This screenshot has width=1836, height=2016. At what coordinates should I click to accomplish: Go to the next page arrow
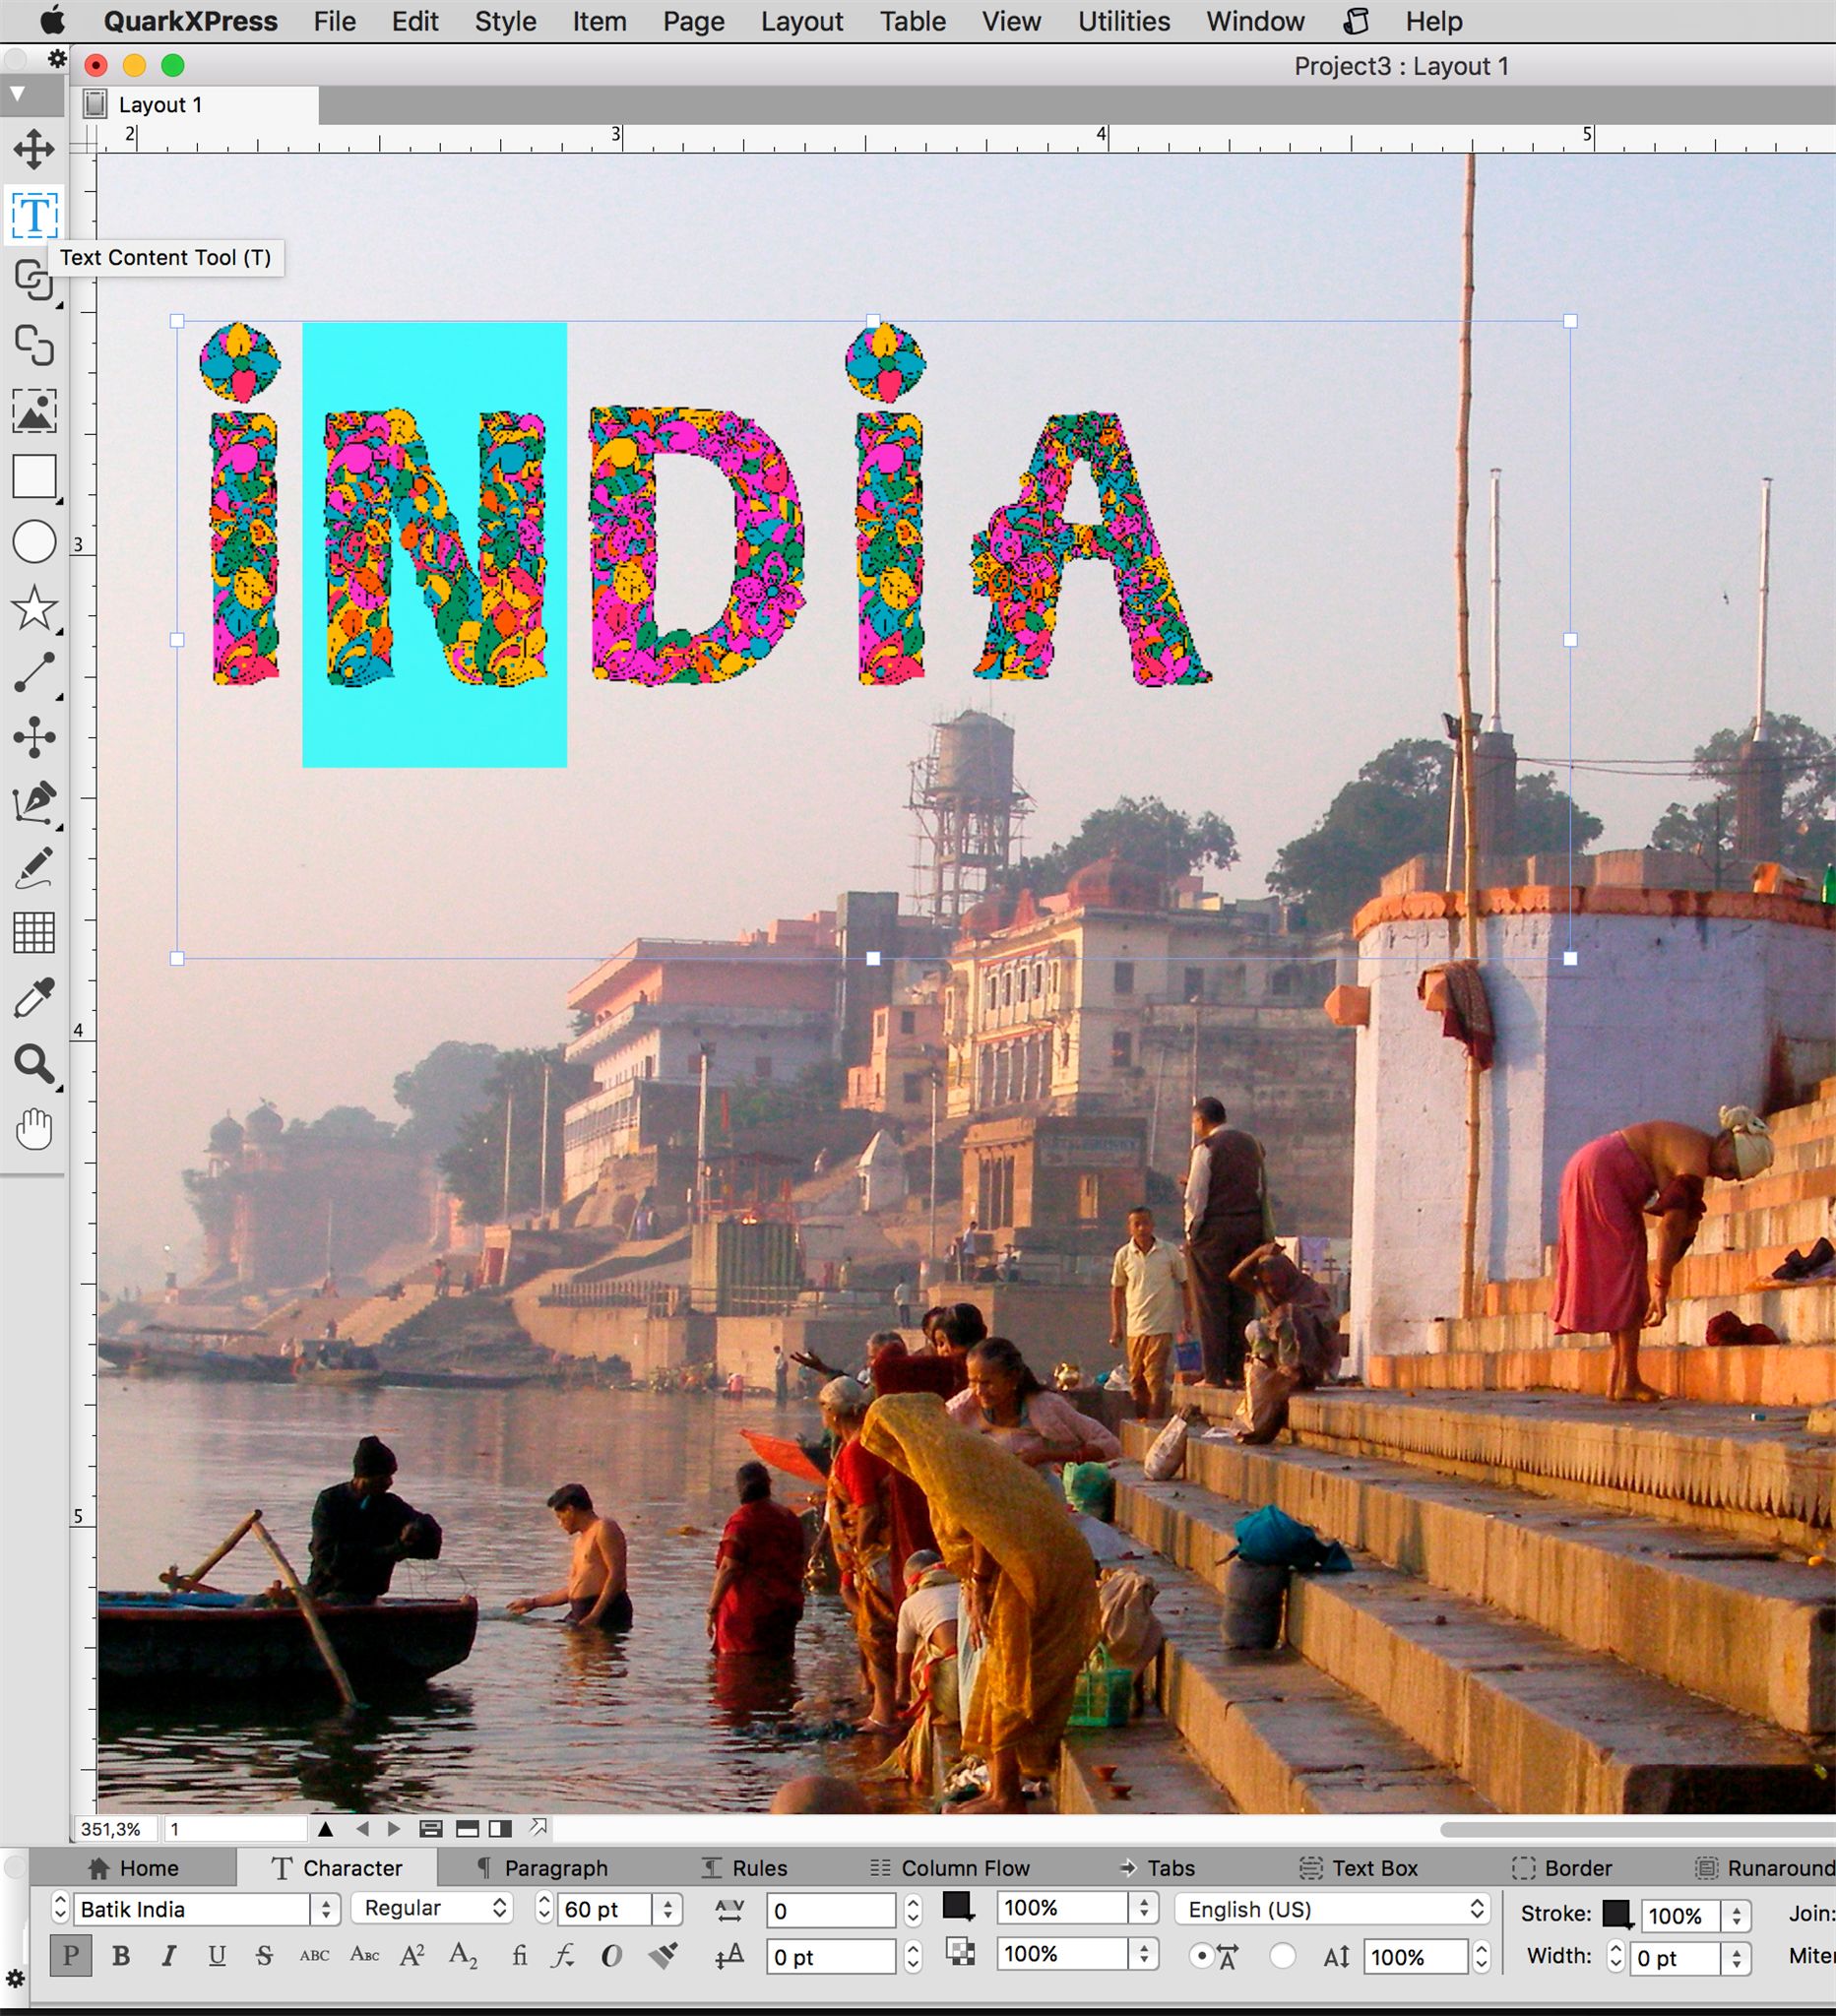(x=394, y=1829)
